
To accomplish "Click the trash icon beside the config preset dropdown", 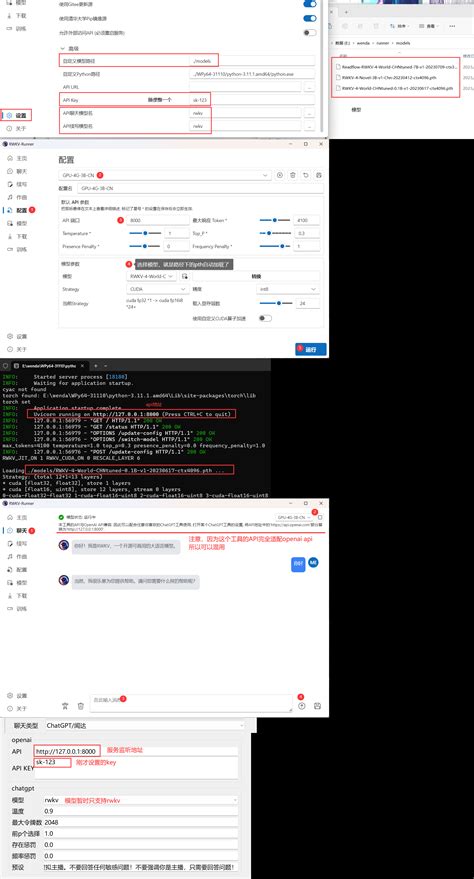I will (x=292, y=175).
